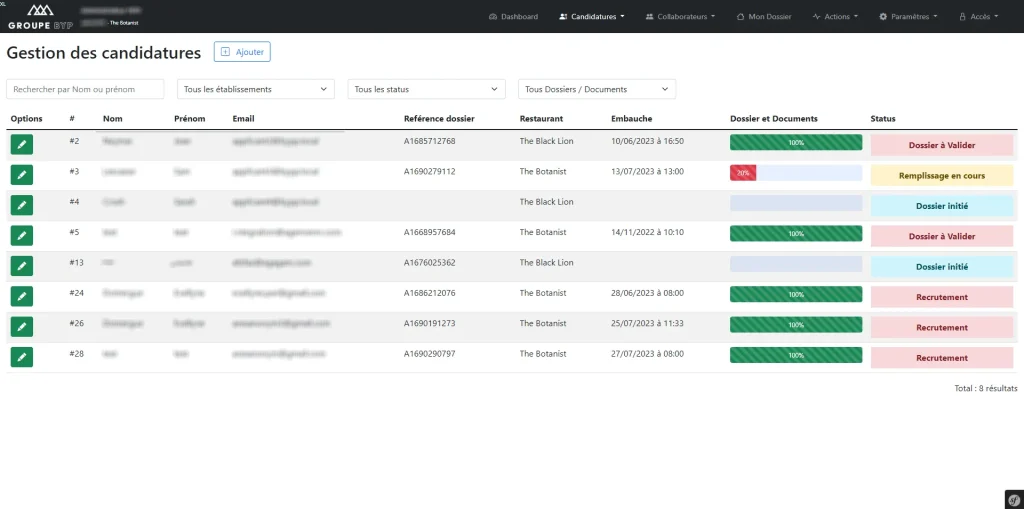Click hire date 25/07/2023 à 11:33
This screenshot has height=509, width=1024.
647,323
